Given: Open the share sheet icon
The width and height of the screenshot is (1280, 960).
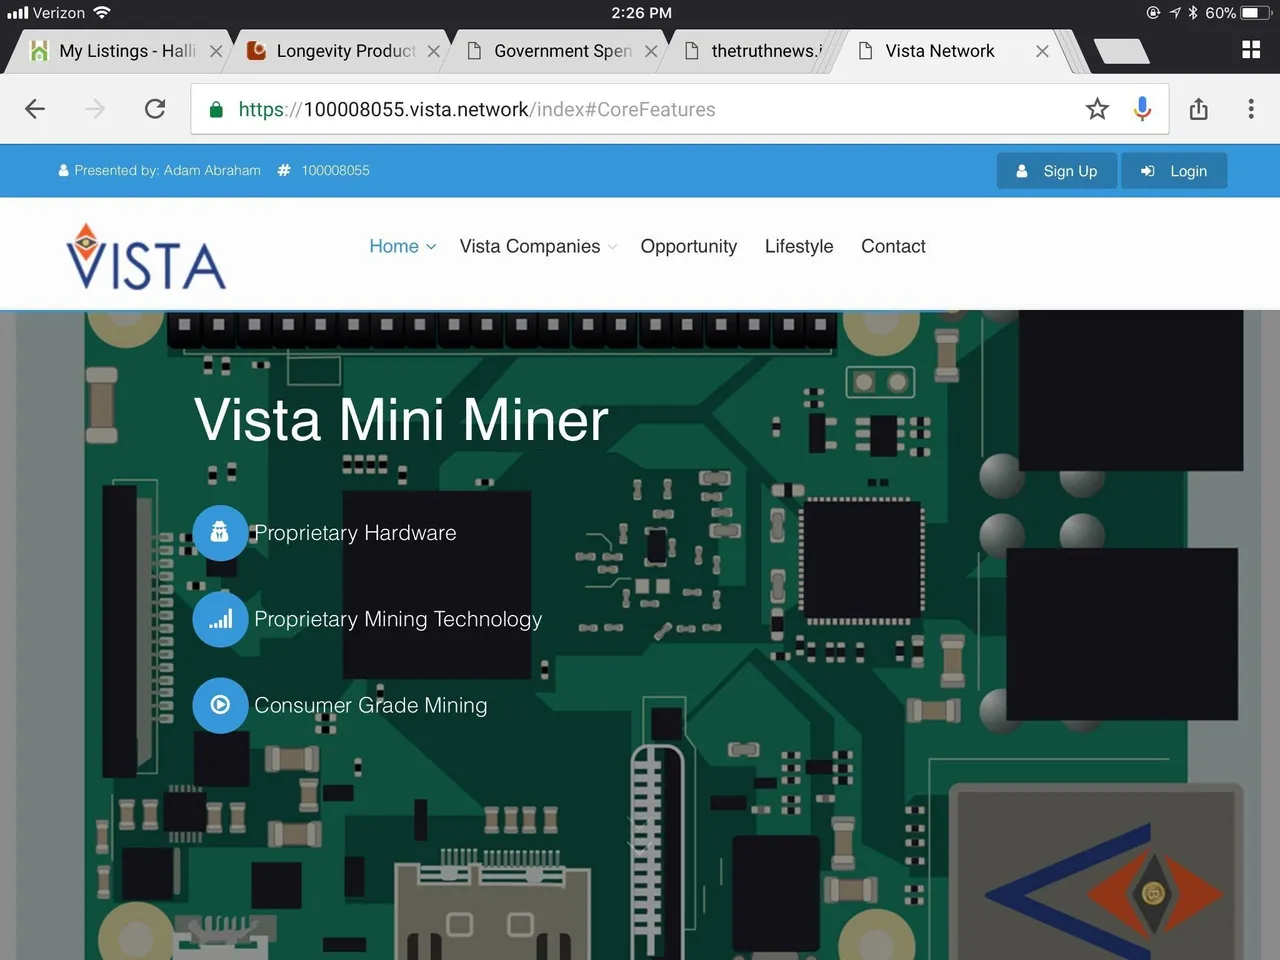Looking at the screenshot, I should tap(1199, 109).
